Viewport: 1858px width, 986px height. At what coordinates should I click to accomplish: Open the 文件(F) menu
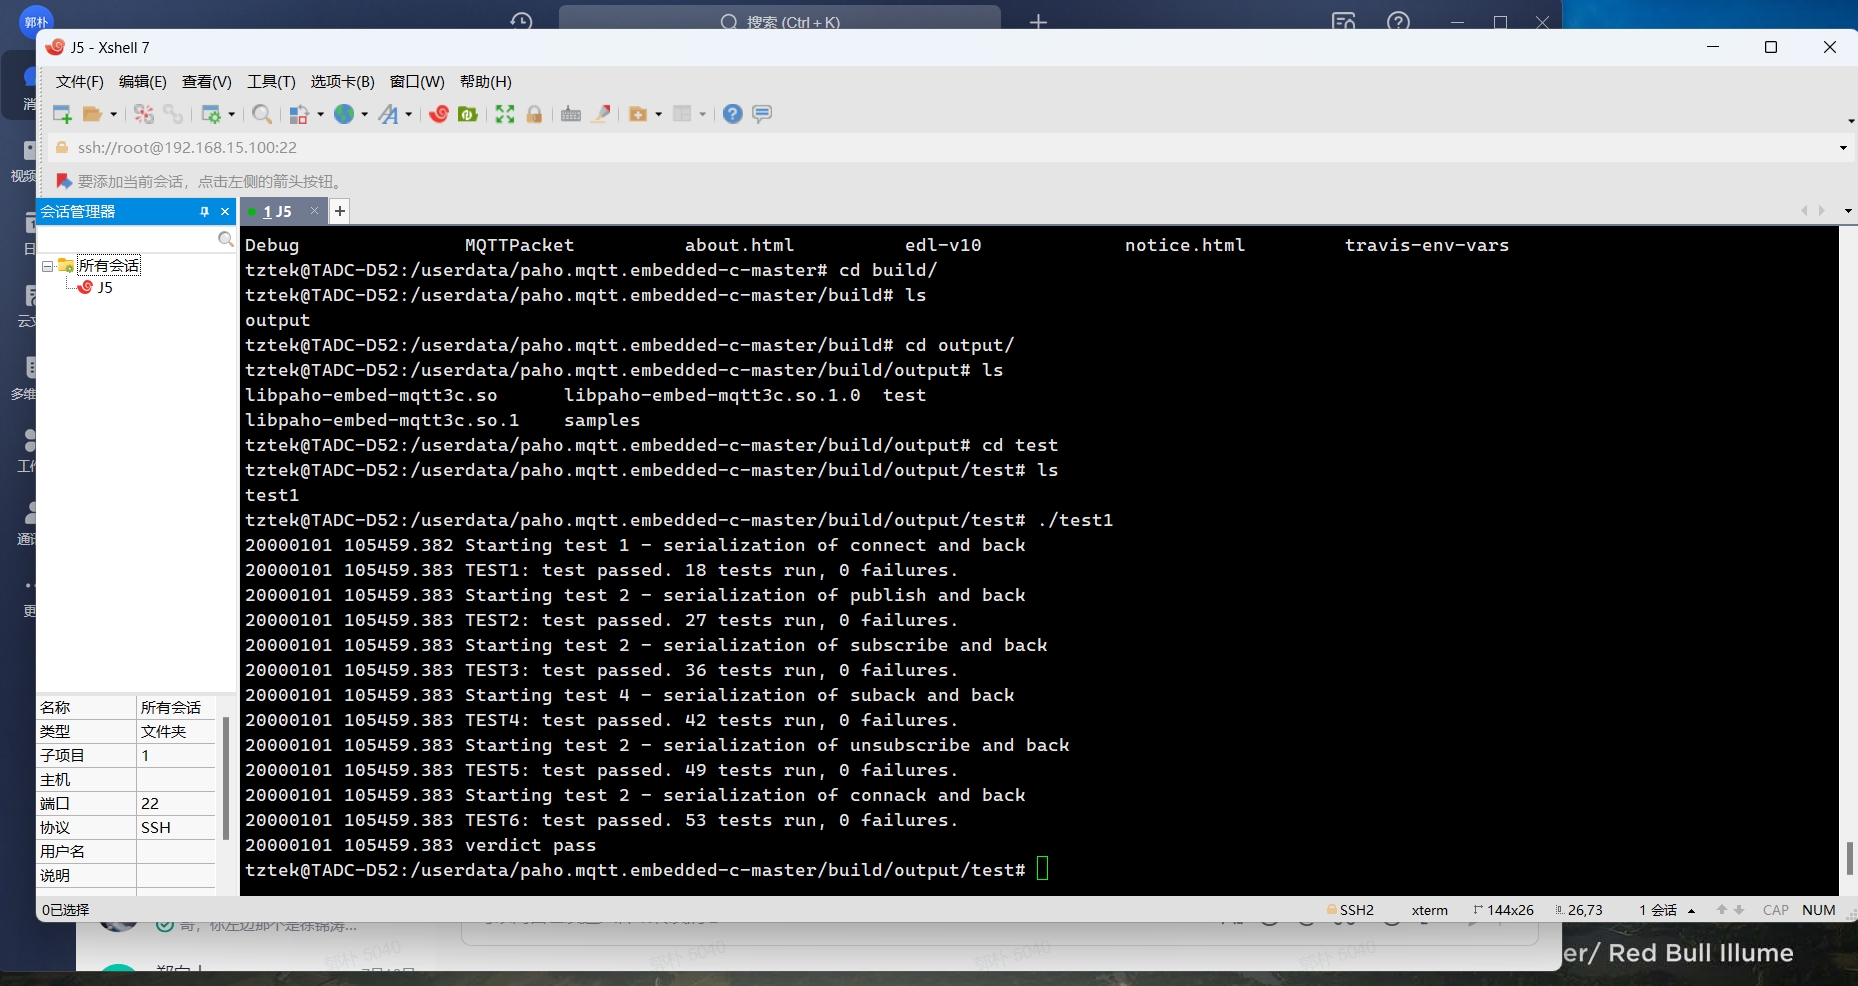pyautogui.click(x=80, y=82)
